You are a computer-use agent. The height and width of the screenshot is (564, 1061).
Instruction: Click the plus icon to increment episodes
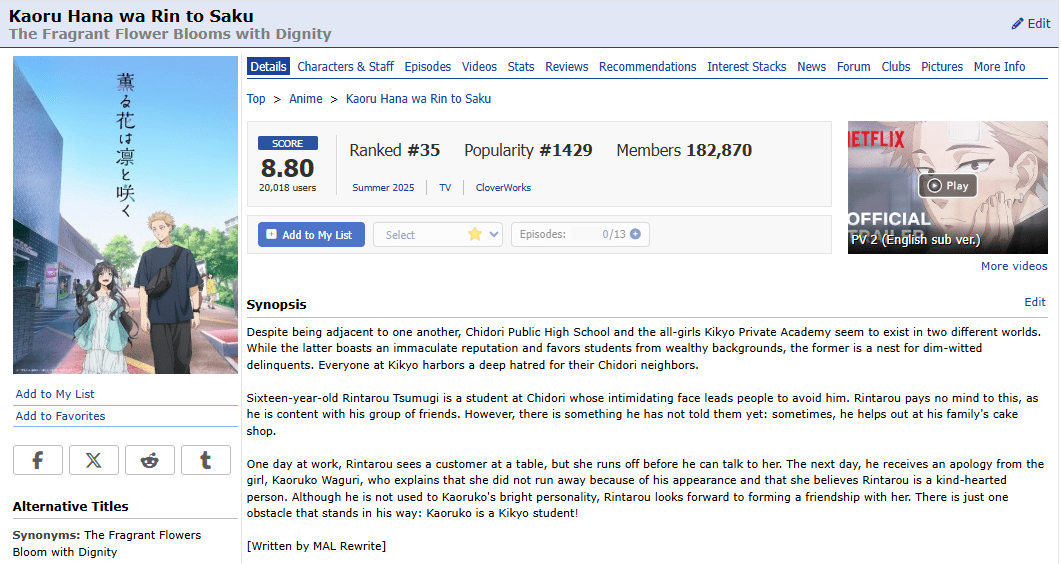click(x=635, y=234)
